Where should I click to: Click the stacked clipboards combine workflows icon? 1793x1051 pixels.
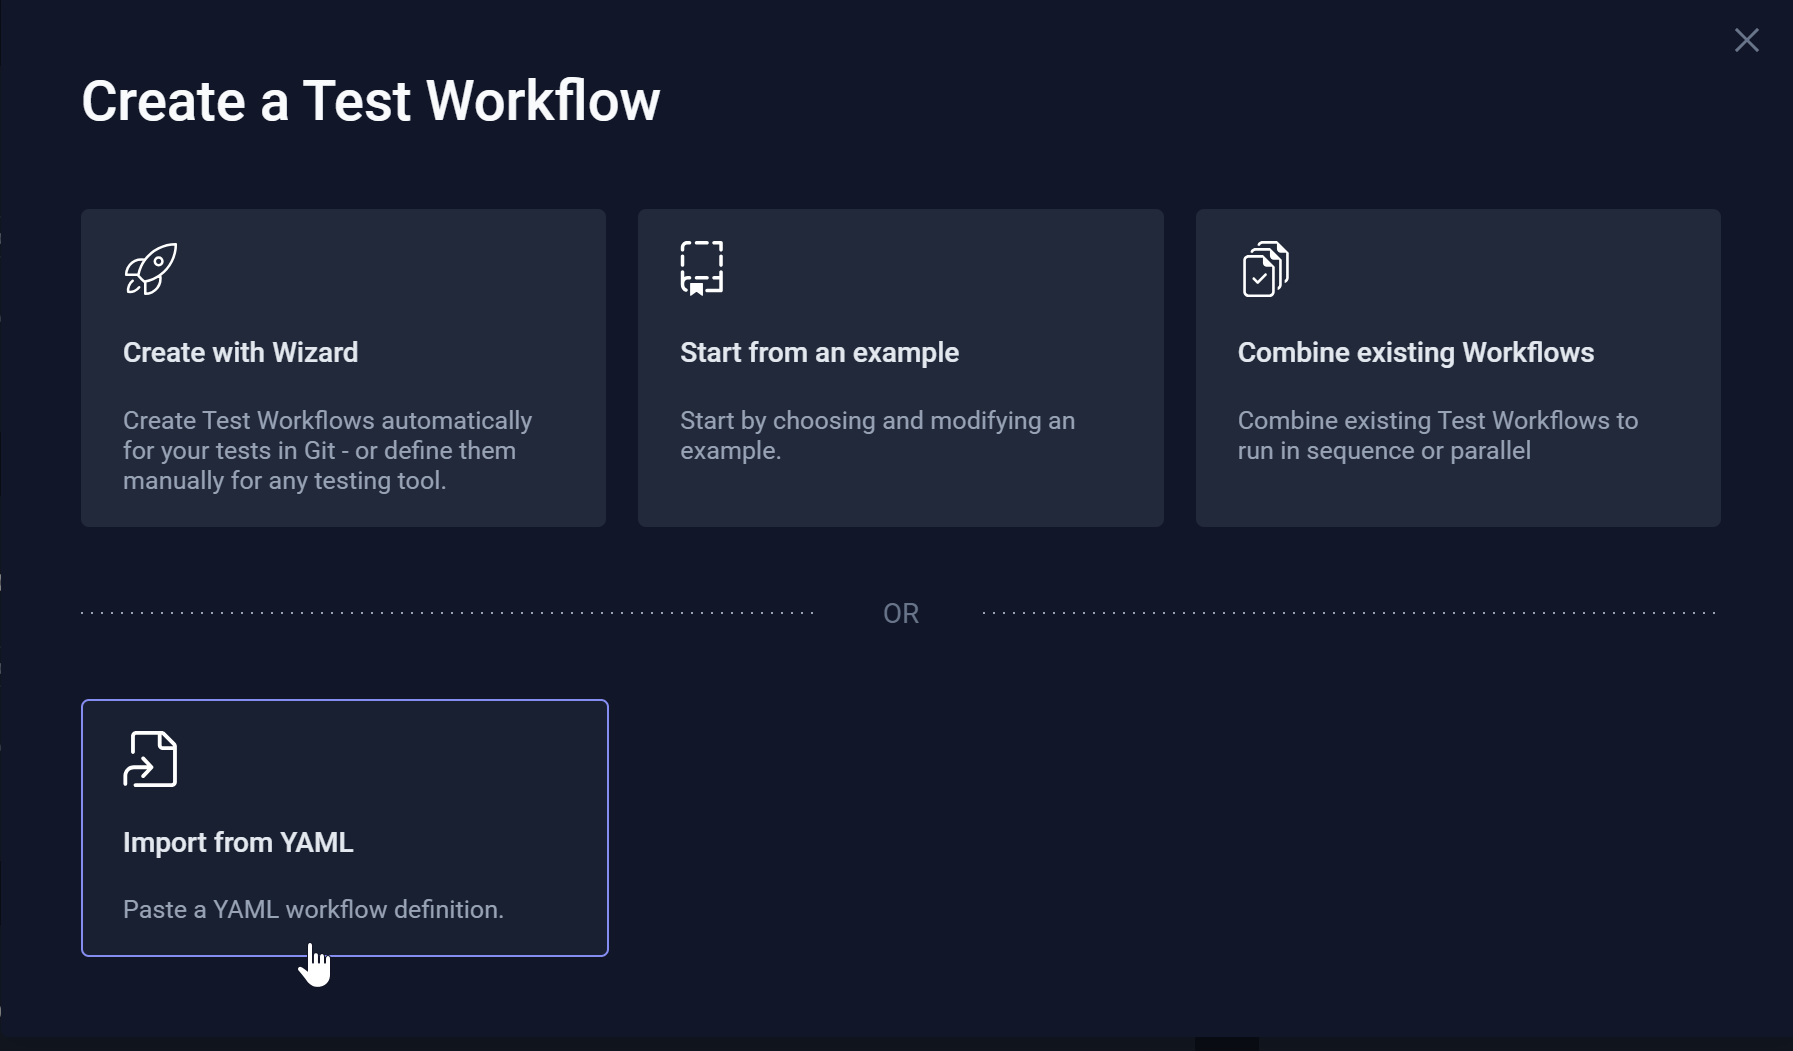click(x=1265, y=269)
